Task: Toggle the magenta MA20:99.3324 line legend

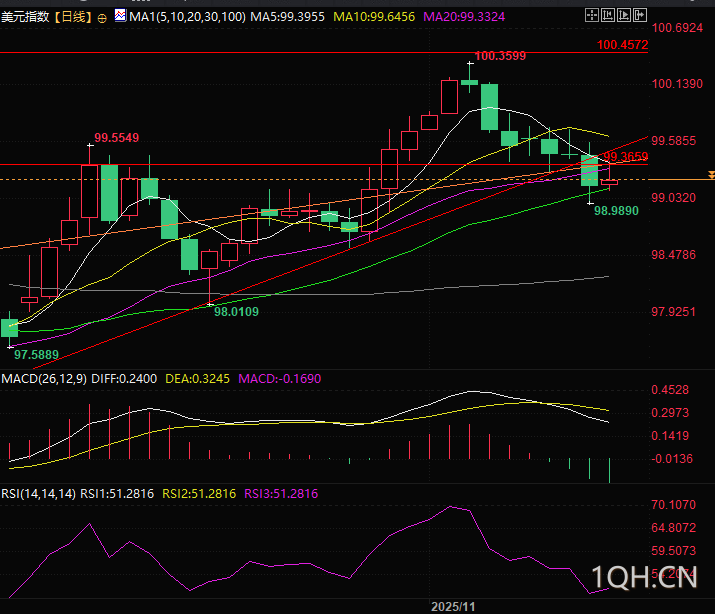Action: click(464, 17)
